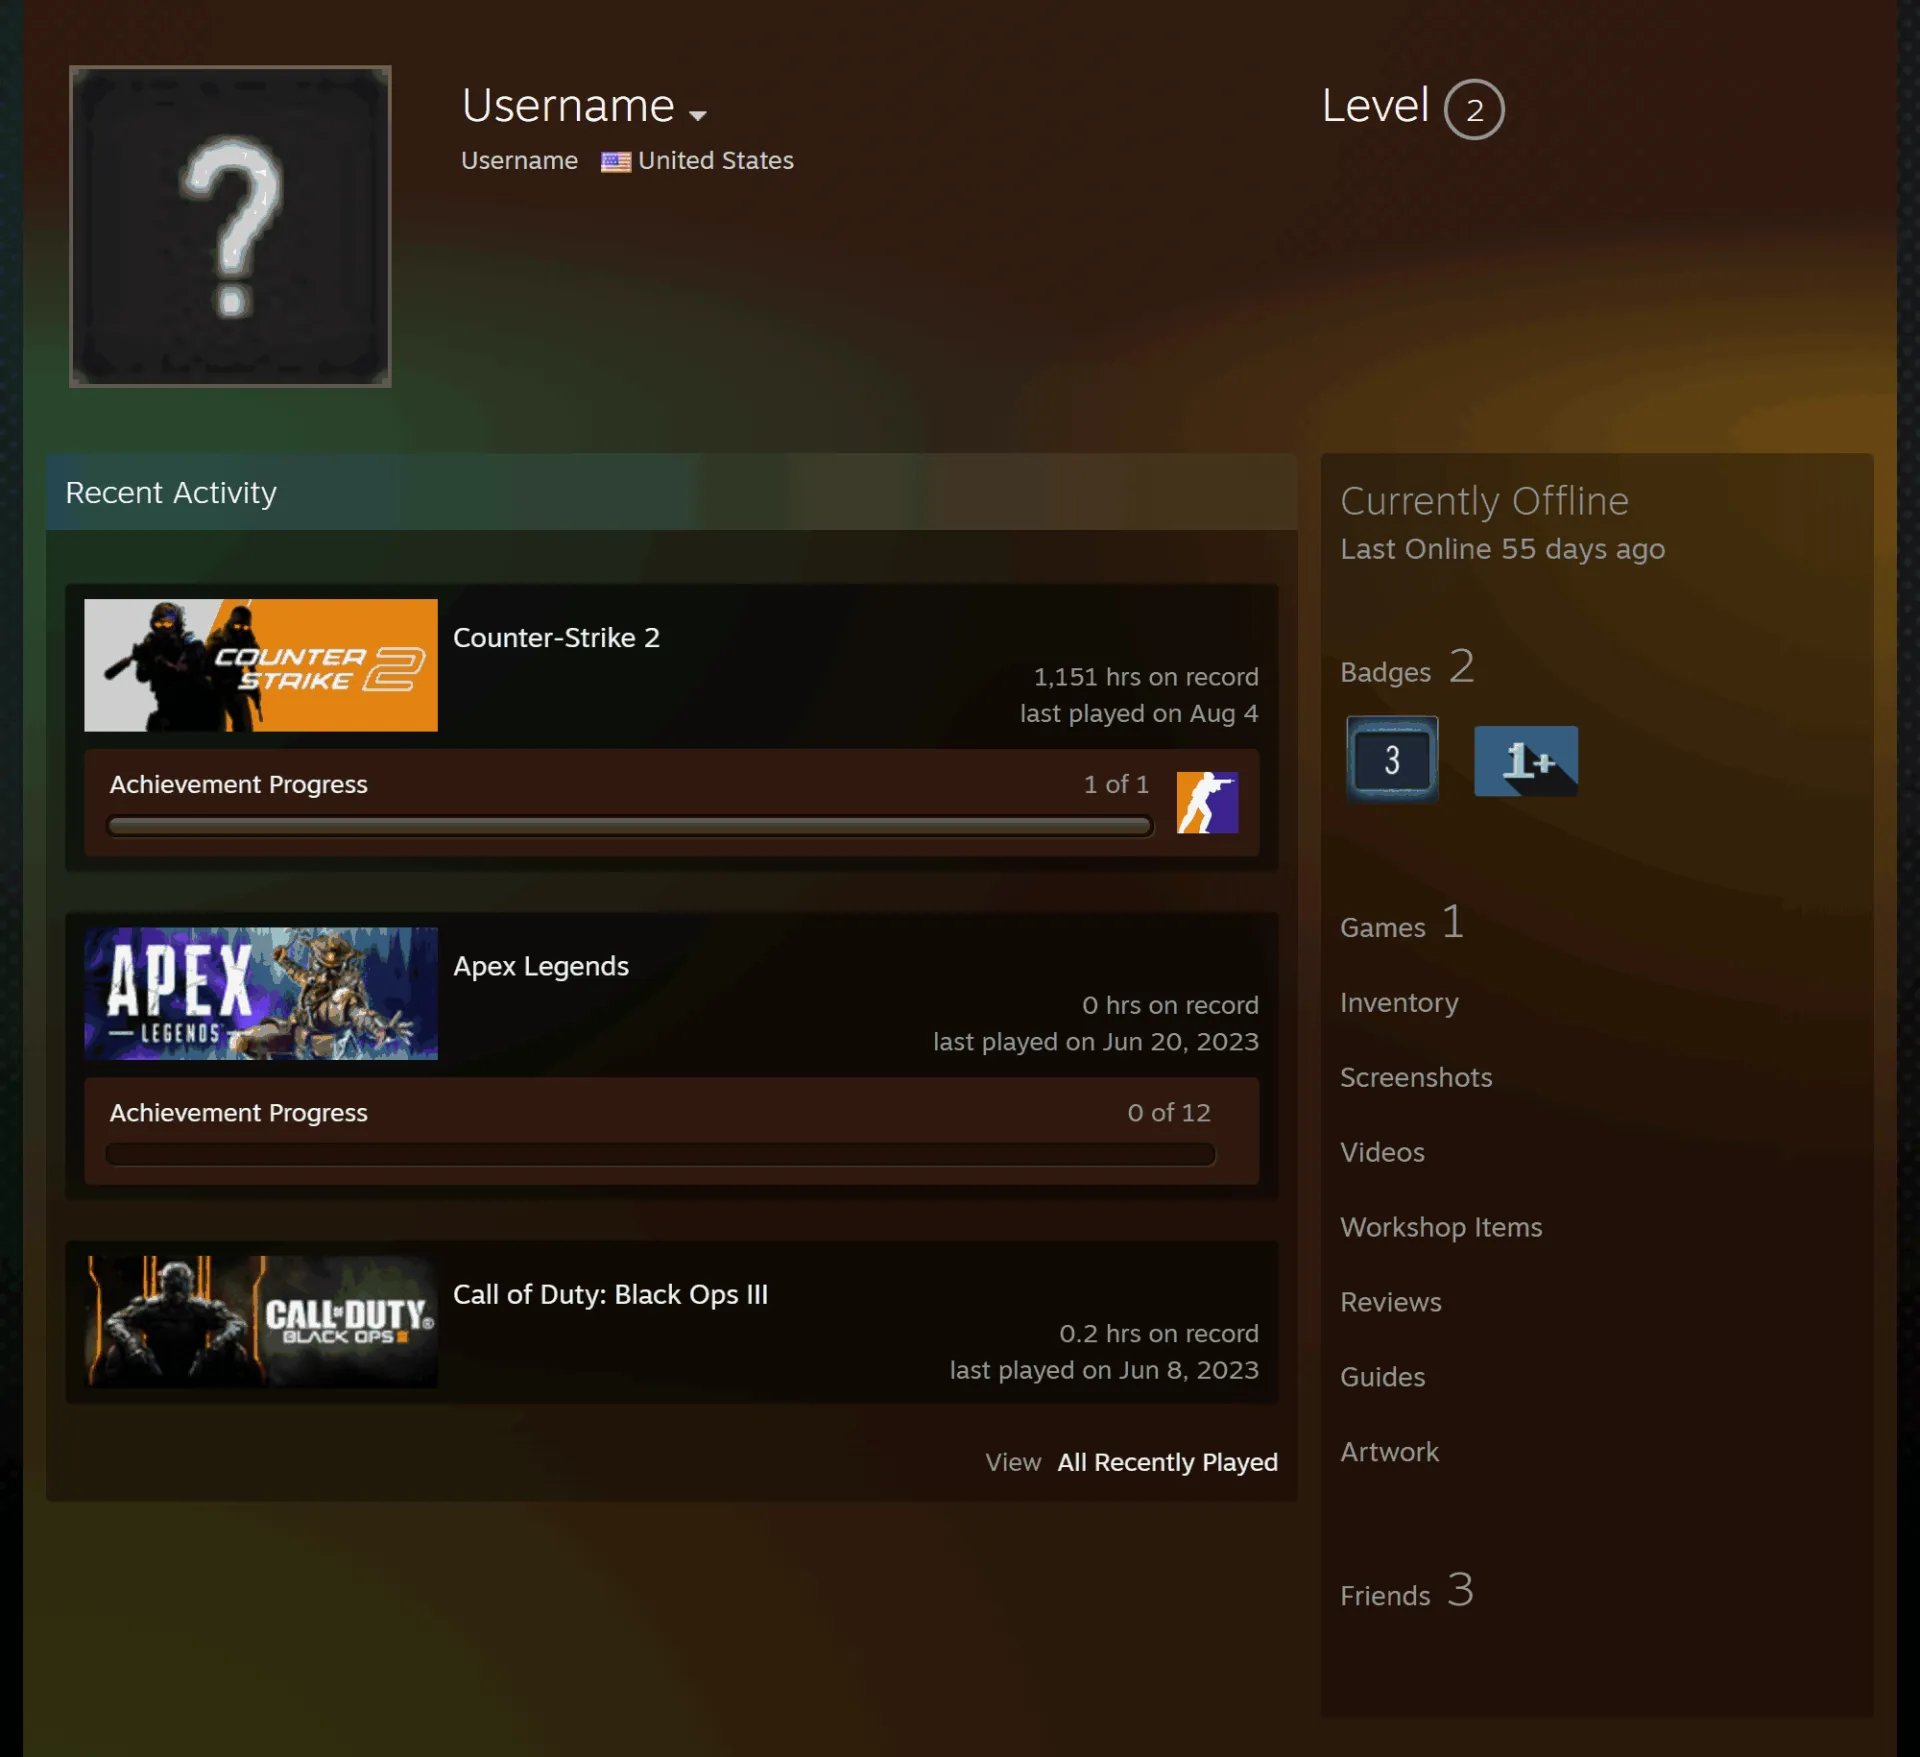The height and width of the screenshot is (1757, 1920).
Task: View All Recently Played games
Action: click(1167, 1462)
